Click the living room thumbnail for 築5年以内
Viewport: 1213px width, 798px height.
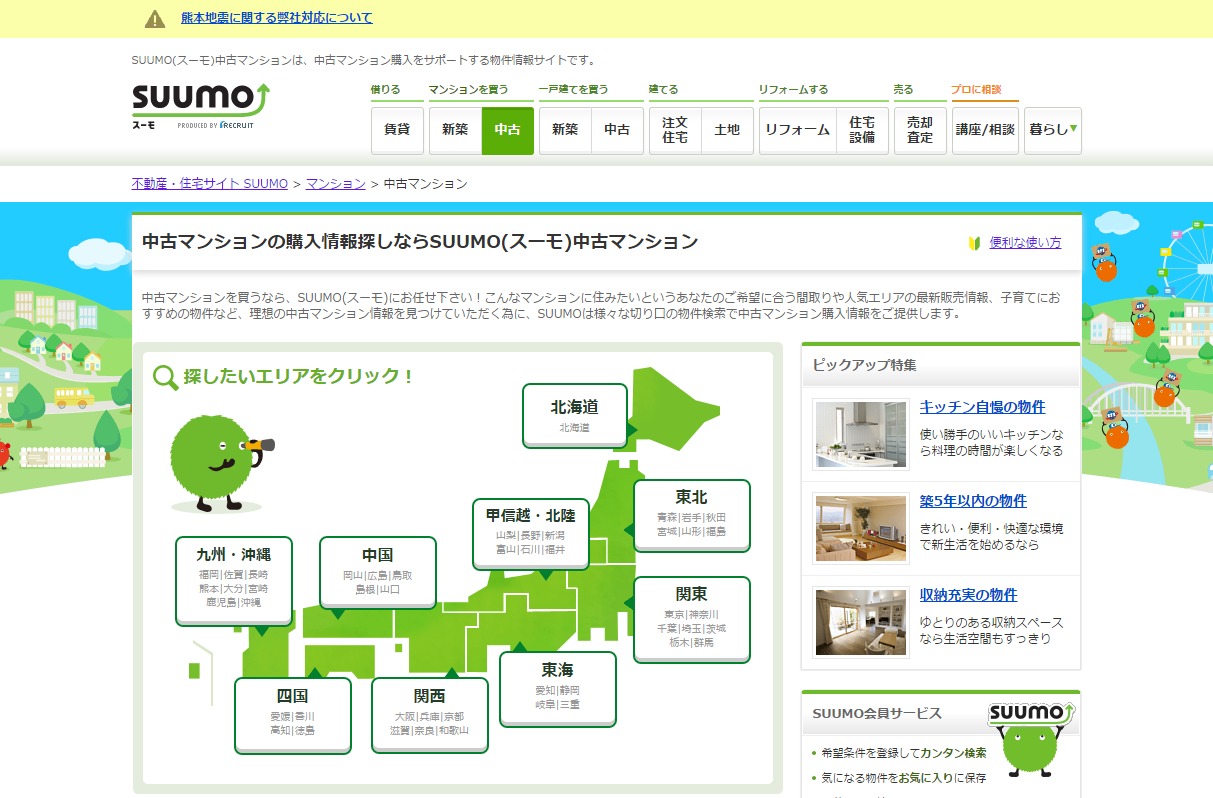[x=860, y=527]
